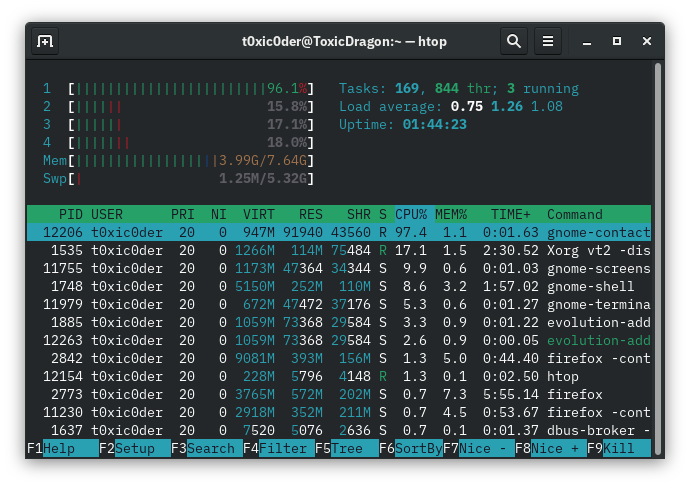Open F2 Setup in htop footer
690x487 pixels.
(135, 448)
